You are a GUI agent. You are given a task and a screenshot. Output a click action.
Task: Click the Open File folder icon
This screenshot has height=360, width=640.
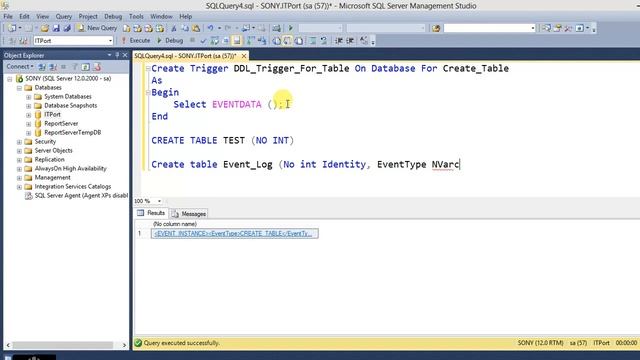44,28
